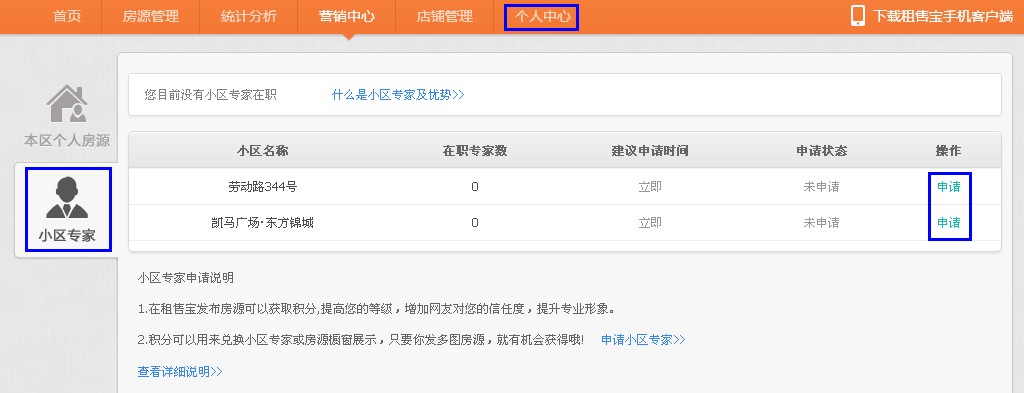Open 店铺管理 menu
The image size is (1024, 393).
pos(445,16)
